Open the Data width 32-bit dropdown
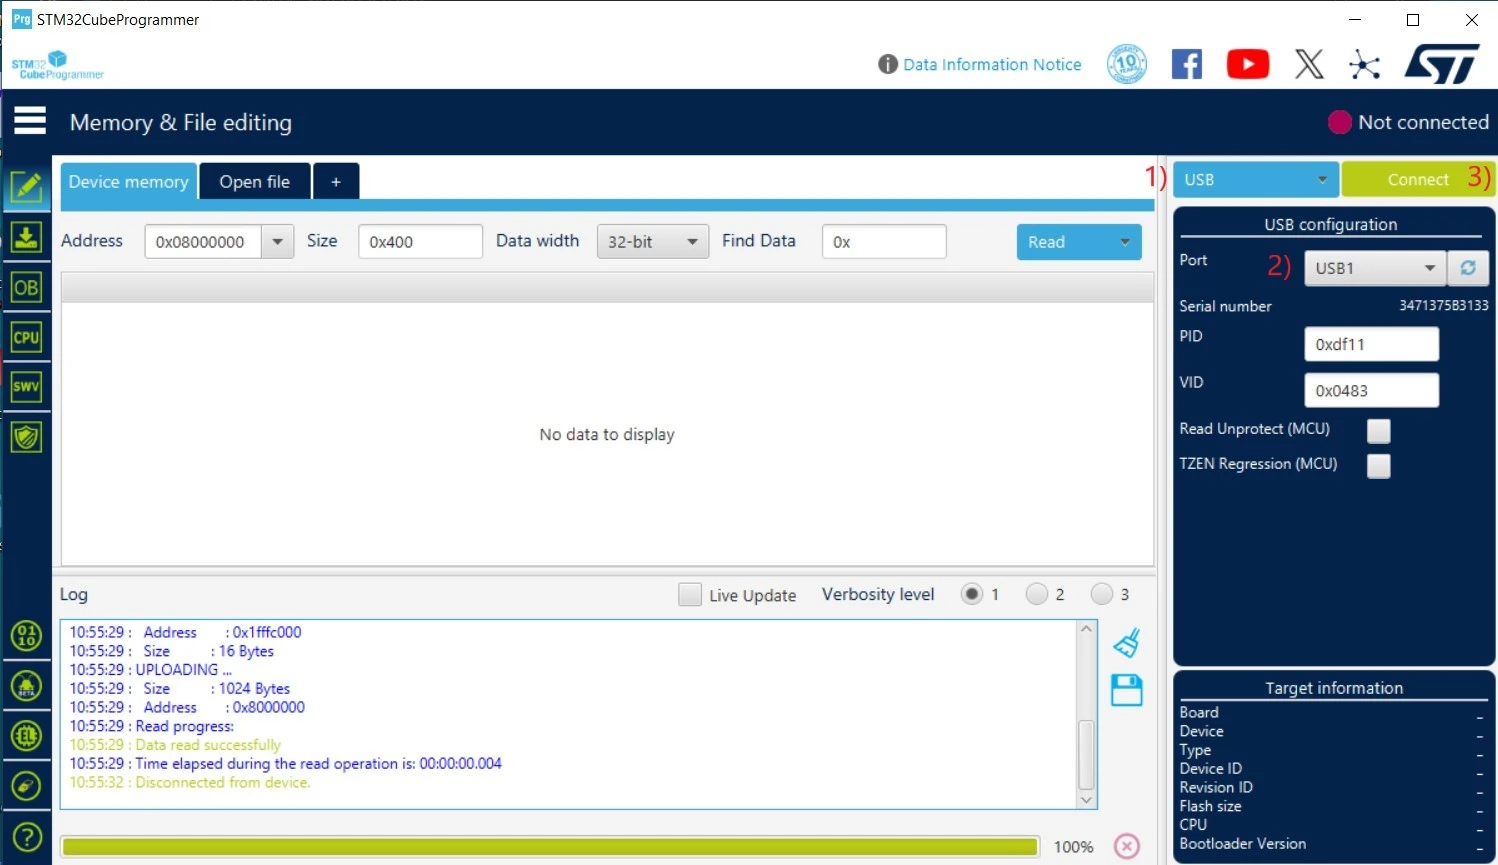1498x865 pixels. (652, 242)
